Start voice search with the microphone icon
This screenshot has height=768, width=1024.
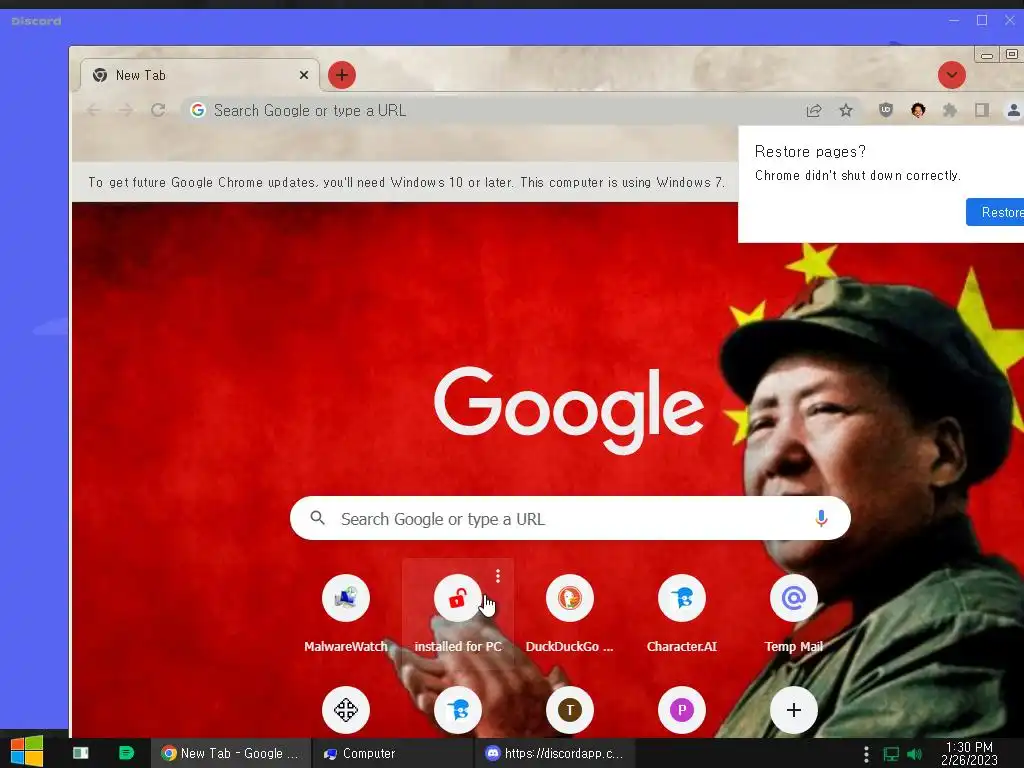[822, 519]
